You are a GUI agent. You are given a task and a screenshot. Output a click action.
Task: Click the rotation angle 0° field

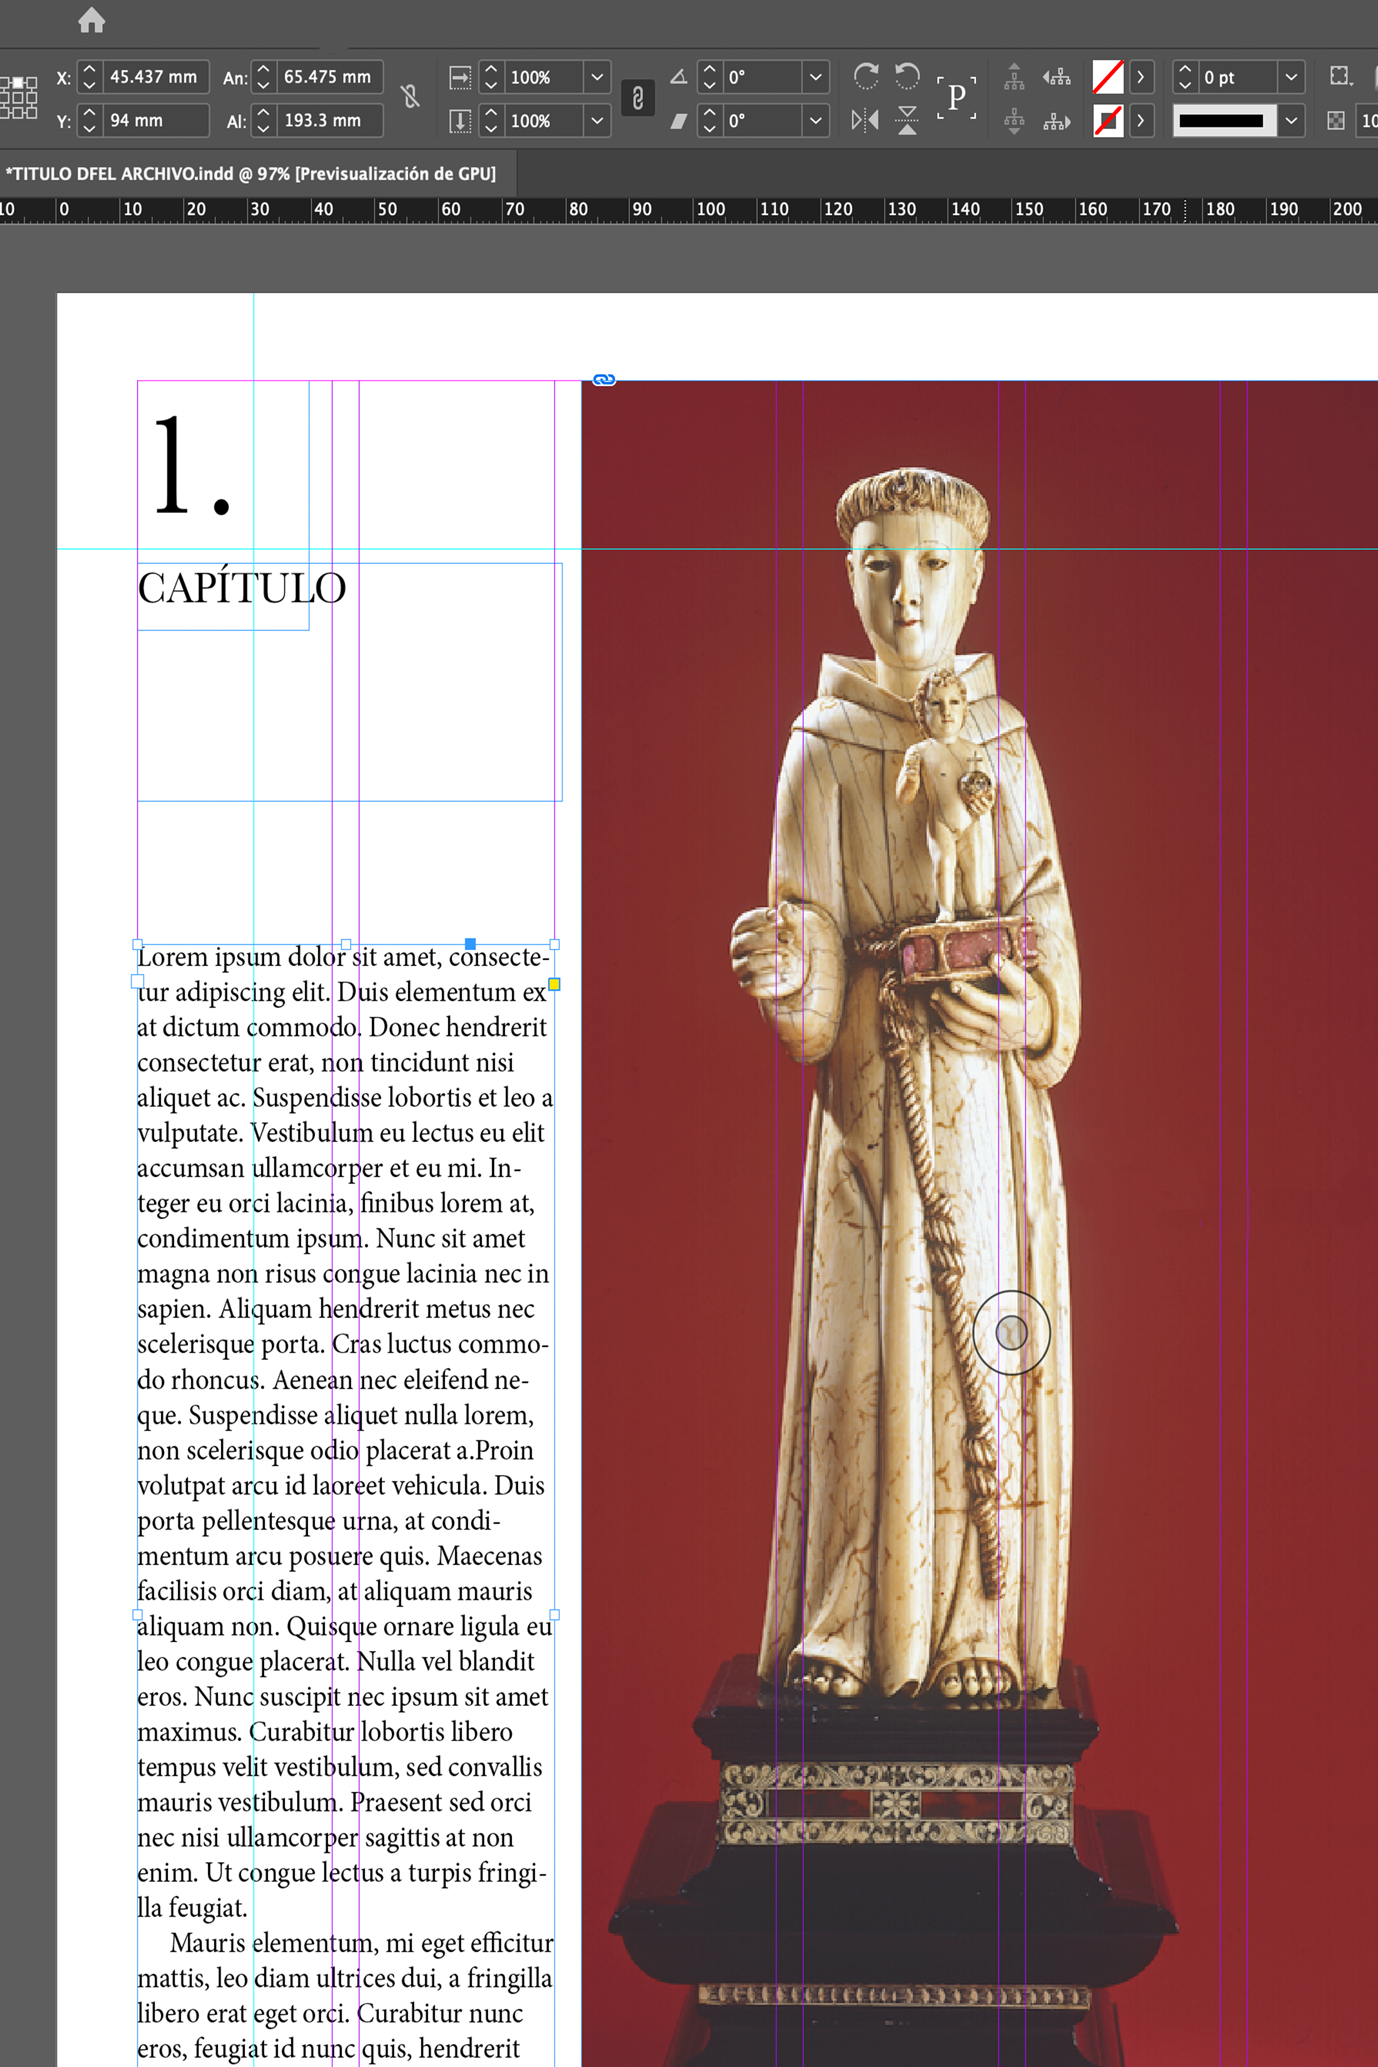(x=763, y=77)
